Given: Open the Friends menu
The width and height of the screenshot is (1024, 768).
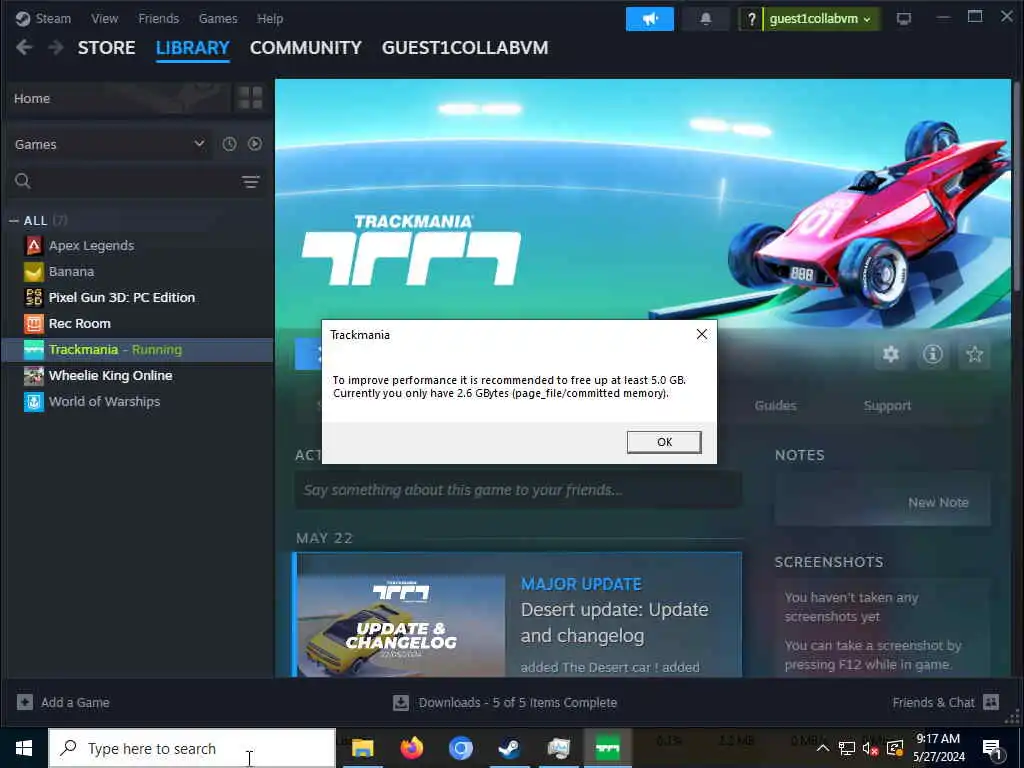Looking at the screenshot, I should coord(159,18).
